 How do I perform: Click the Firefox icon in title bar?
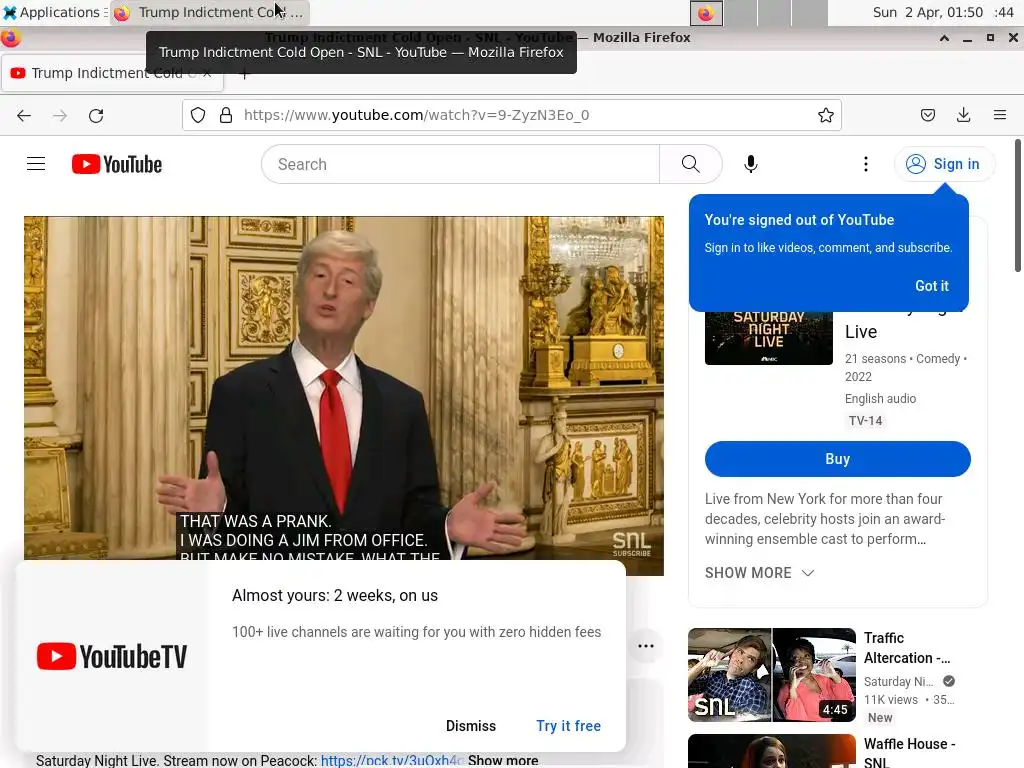pyautogui.click(x=10, y=38)
